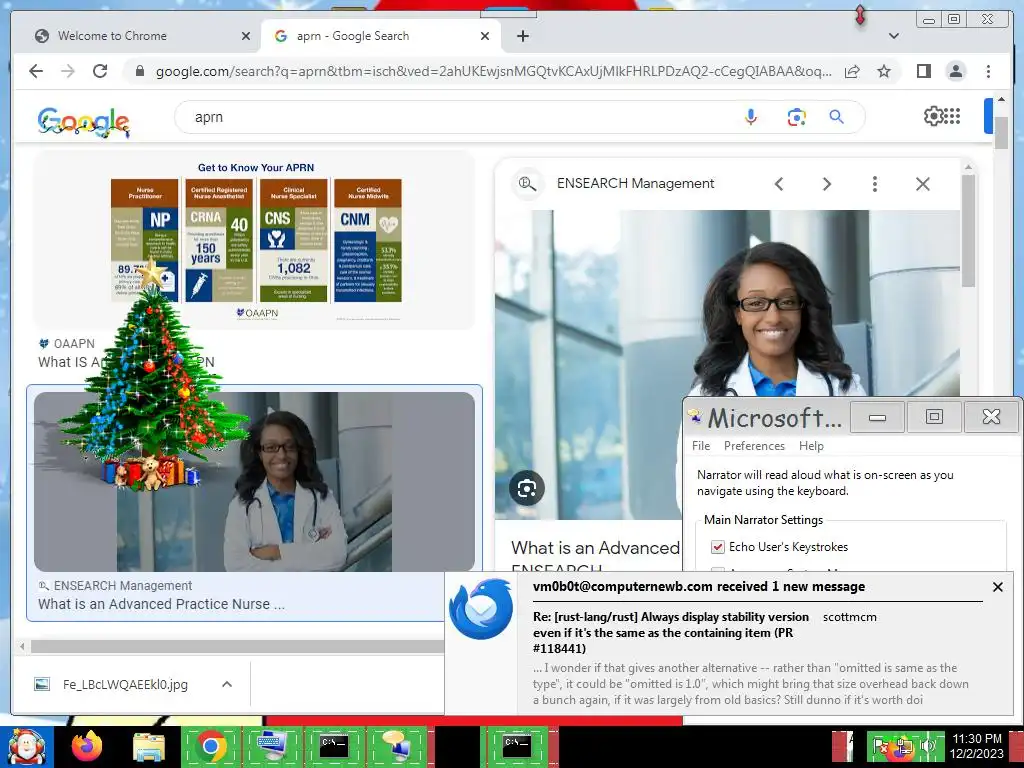
Task: Start voice search with microphone icon
Action: click(x=751, y=117)
